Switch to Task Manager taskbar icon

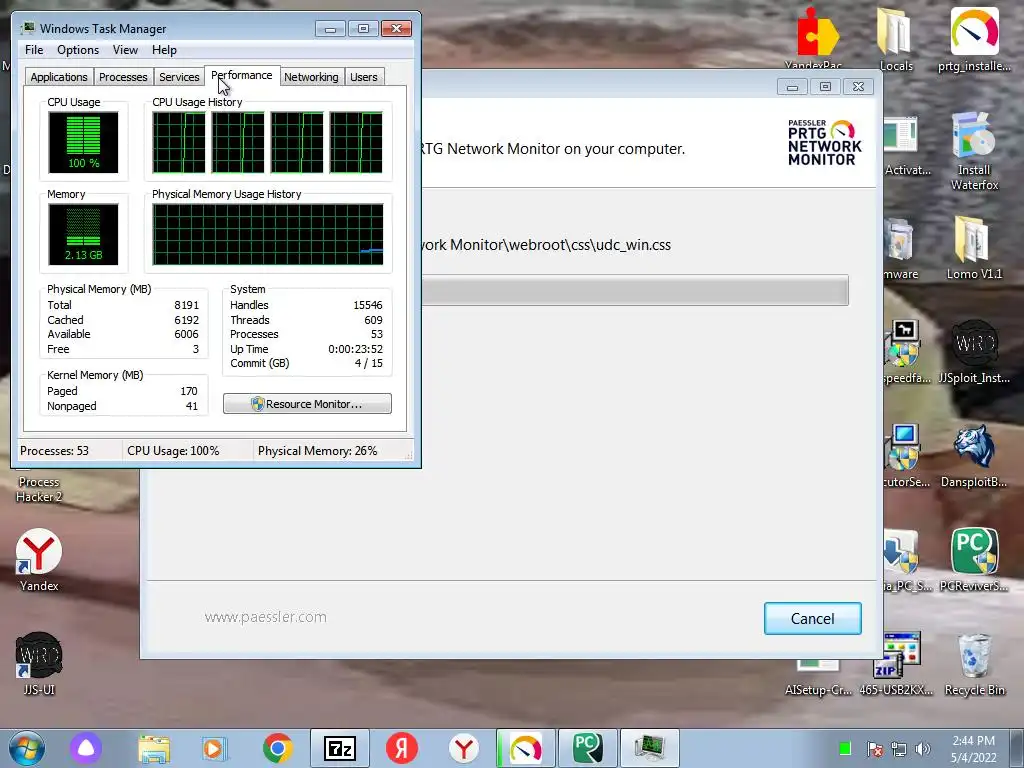650,748
